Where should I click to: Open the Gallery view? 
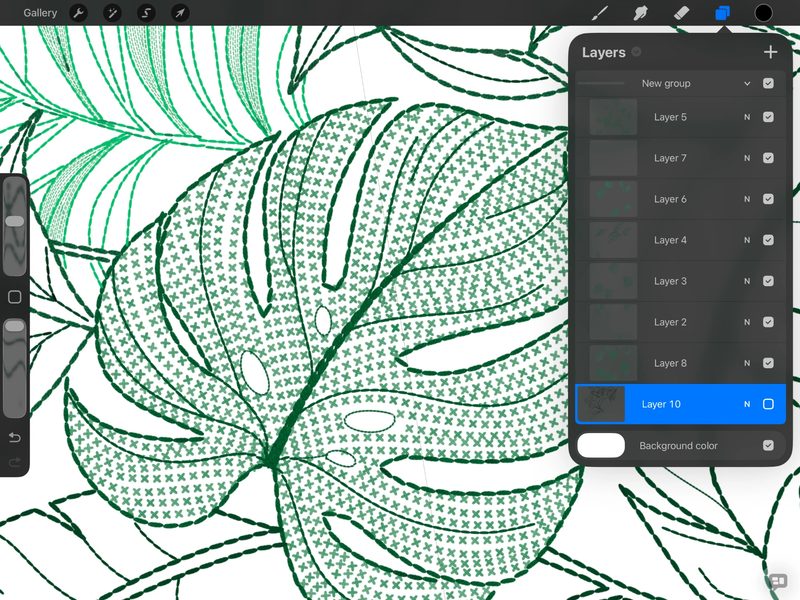(x=40, y=13)
